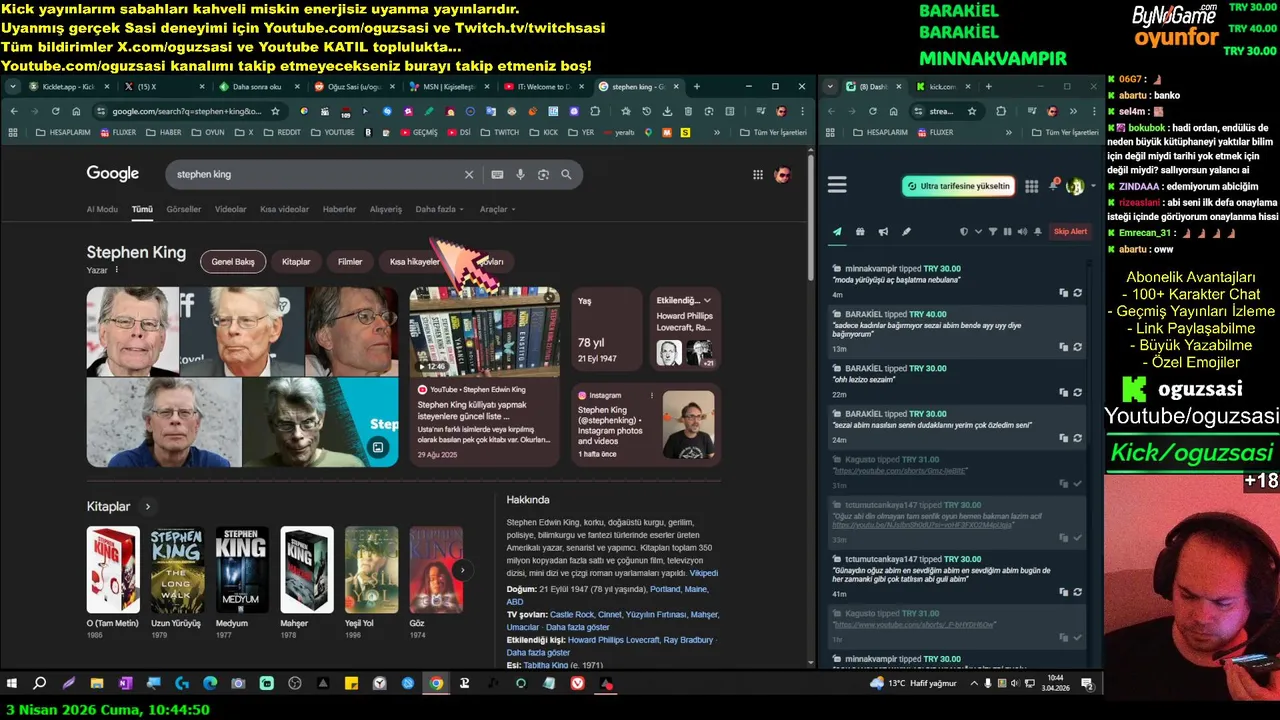Click the filter funnel icon in events toolbar
The height and width of the screenshot is (720, 1280).
tap(993, 232)
